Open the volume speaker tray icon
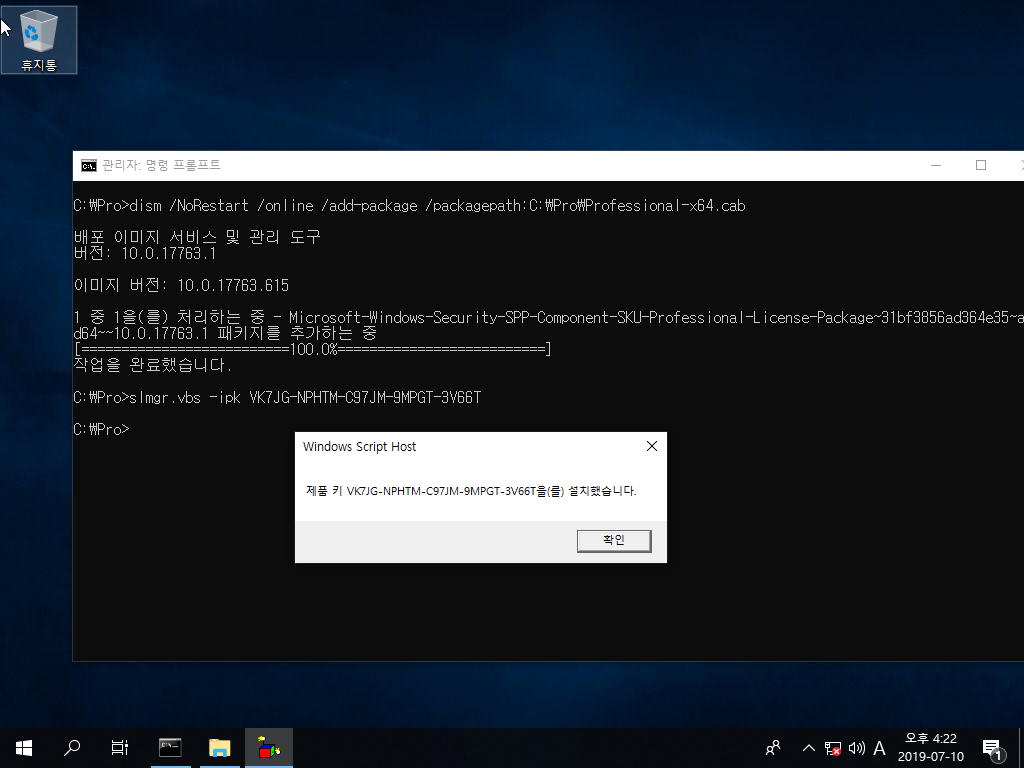 tap(856, 748)
